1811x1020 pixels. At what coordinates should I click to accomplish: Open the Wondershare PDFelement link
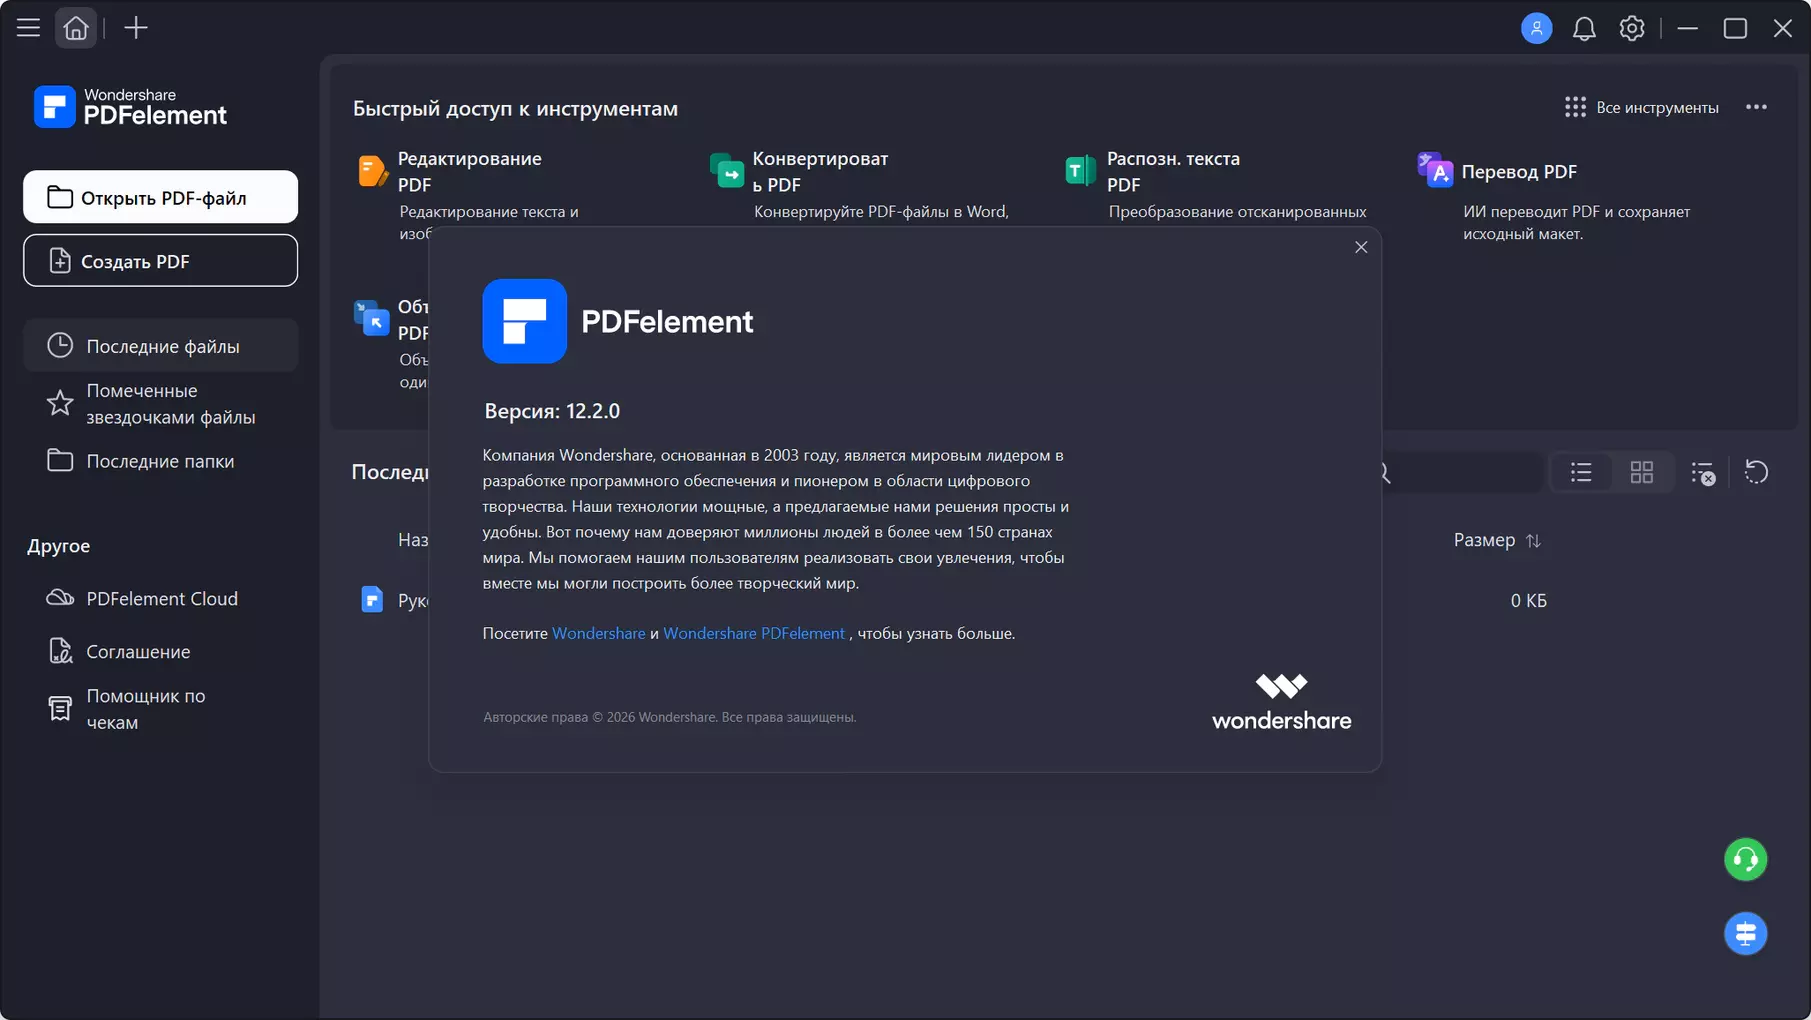[754, 633]
